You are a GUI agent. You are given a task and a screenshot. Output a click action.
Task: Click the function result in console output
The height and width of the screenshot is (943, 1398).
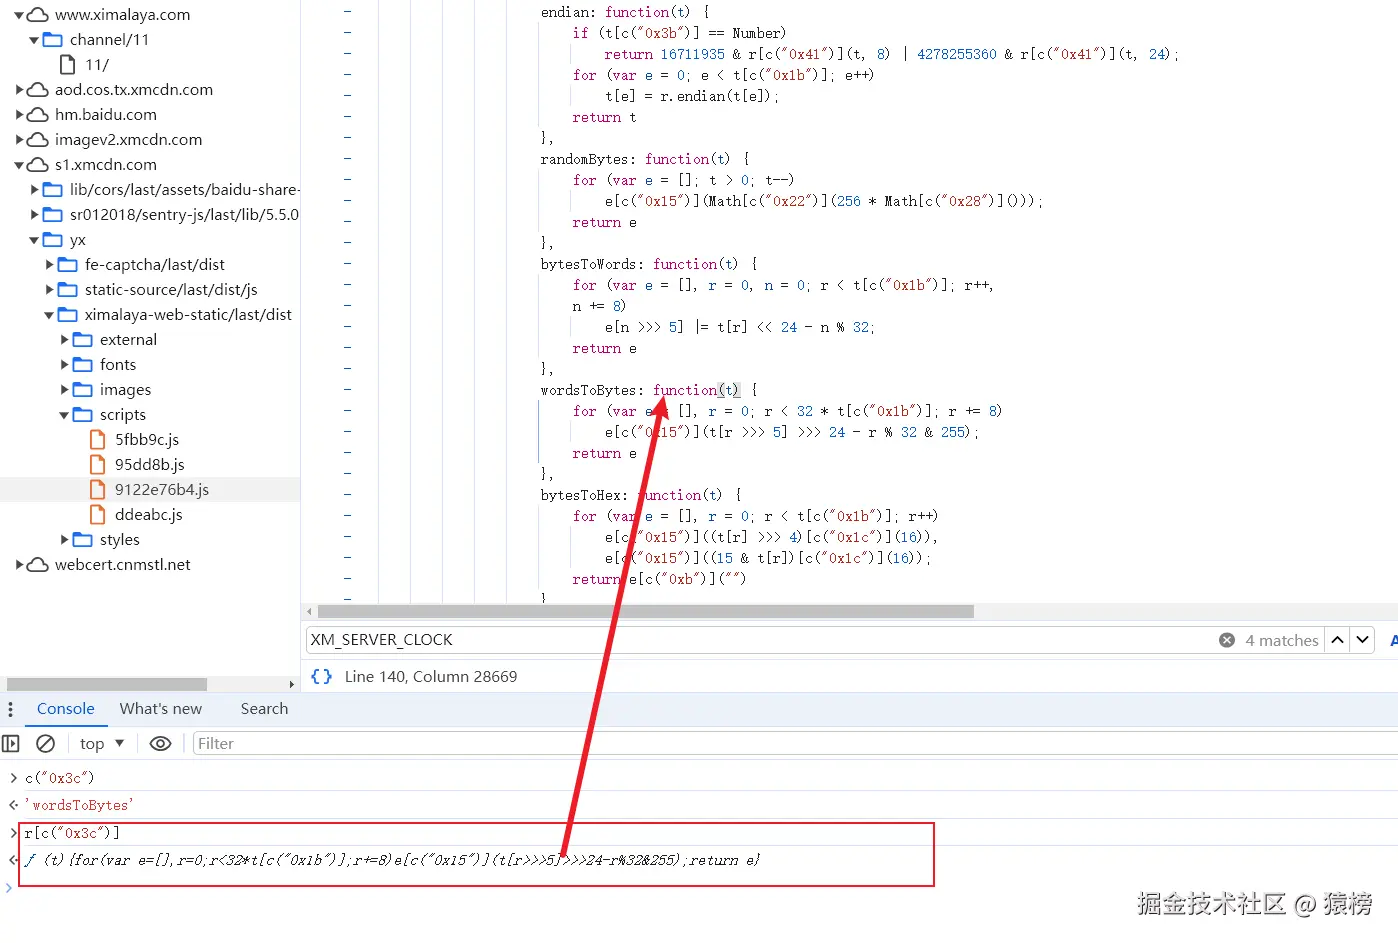(x=392, y=861)
